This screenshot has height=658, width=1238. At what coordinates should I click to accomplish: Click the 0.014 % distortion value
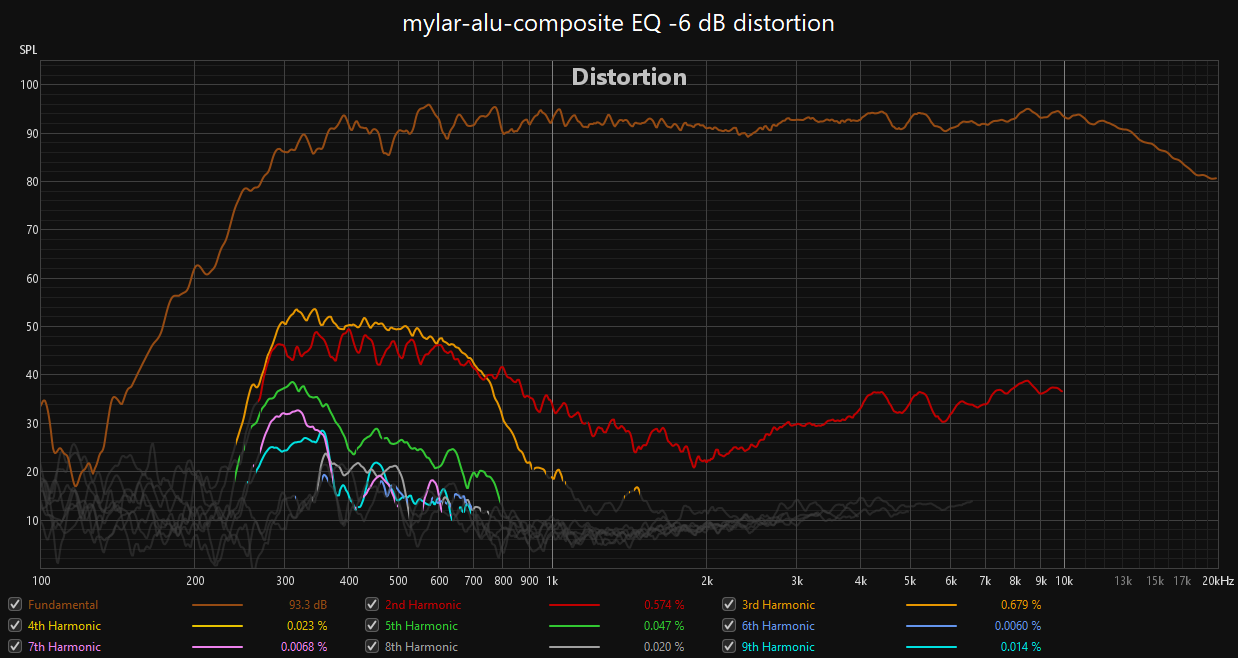pyautogui.click(x=1021, y=647)
